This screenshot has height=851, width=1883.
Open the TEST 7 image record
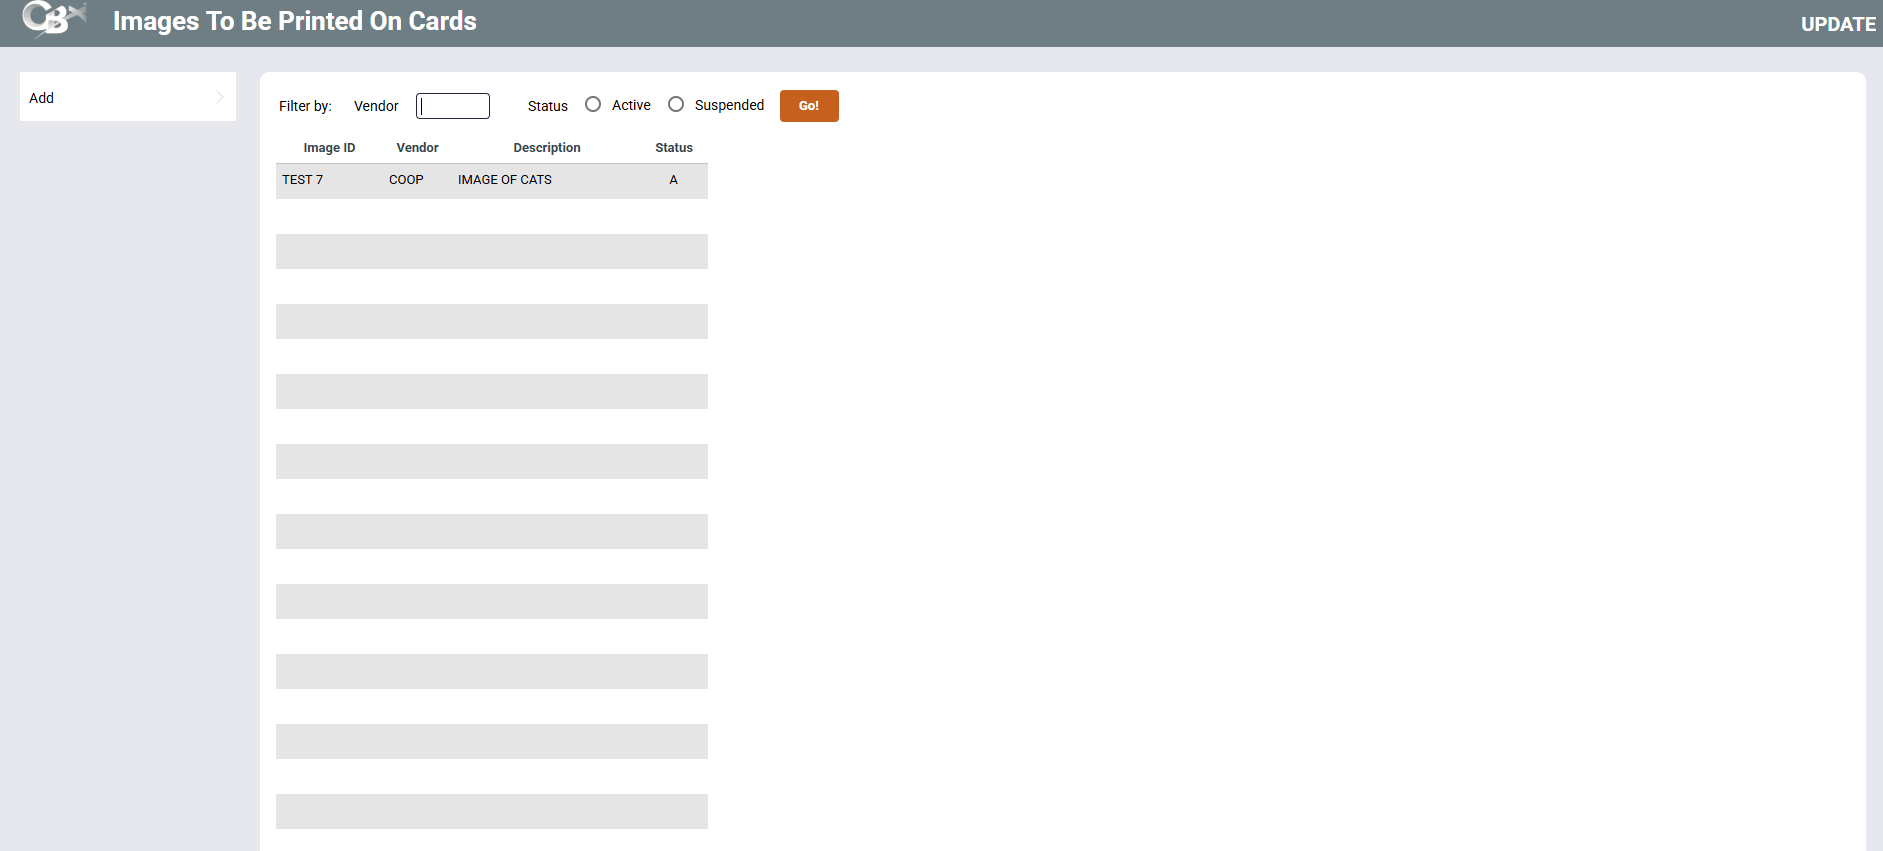coord(302,180)
